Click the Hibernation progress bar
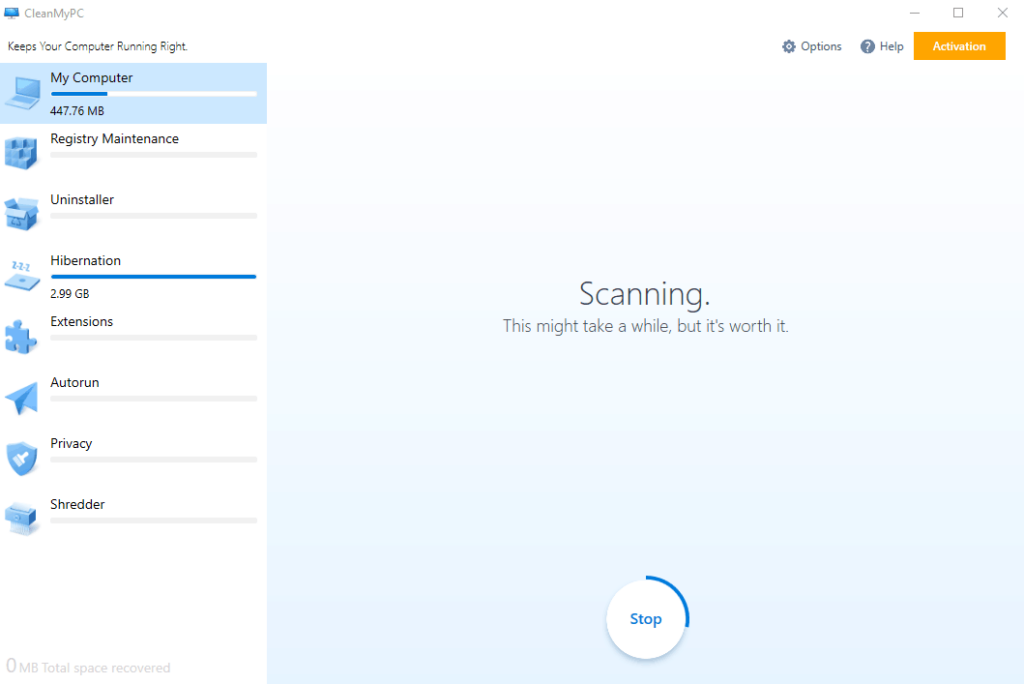1024x684 pixels. click(153, 276)
